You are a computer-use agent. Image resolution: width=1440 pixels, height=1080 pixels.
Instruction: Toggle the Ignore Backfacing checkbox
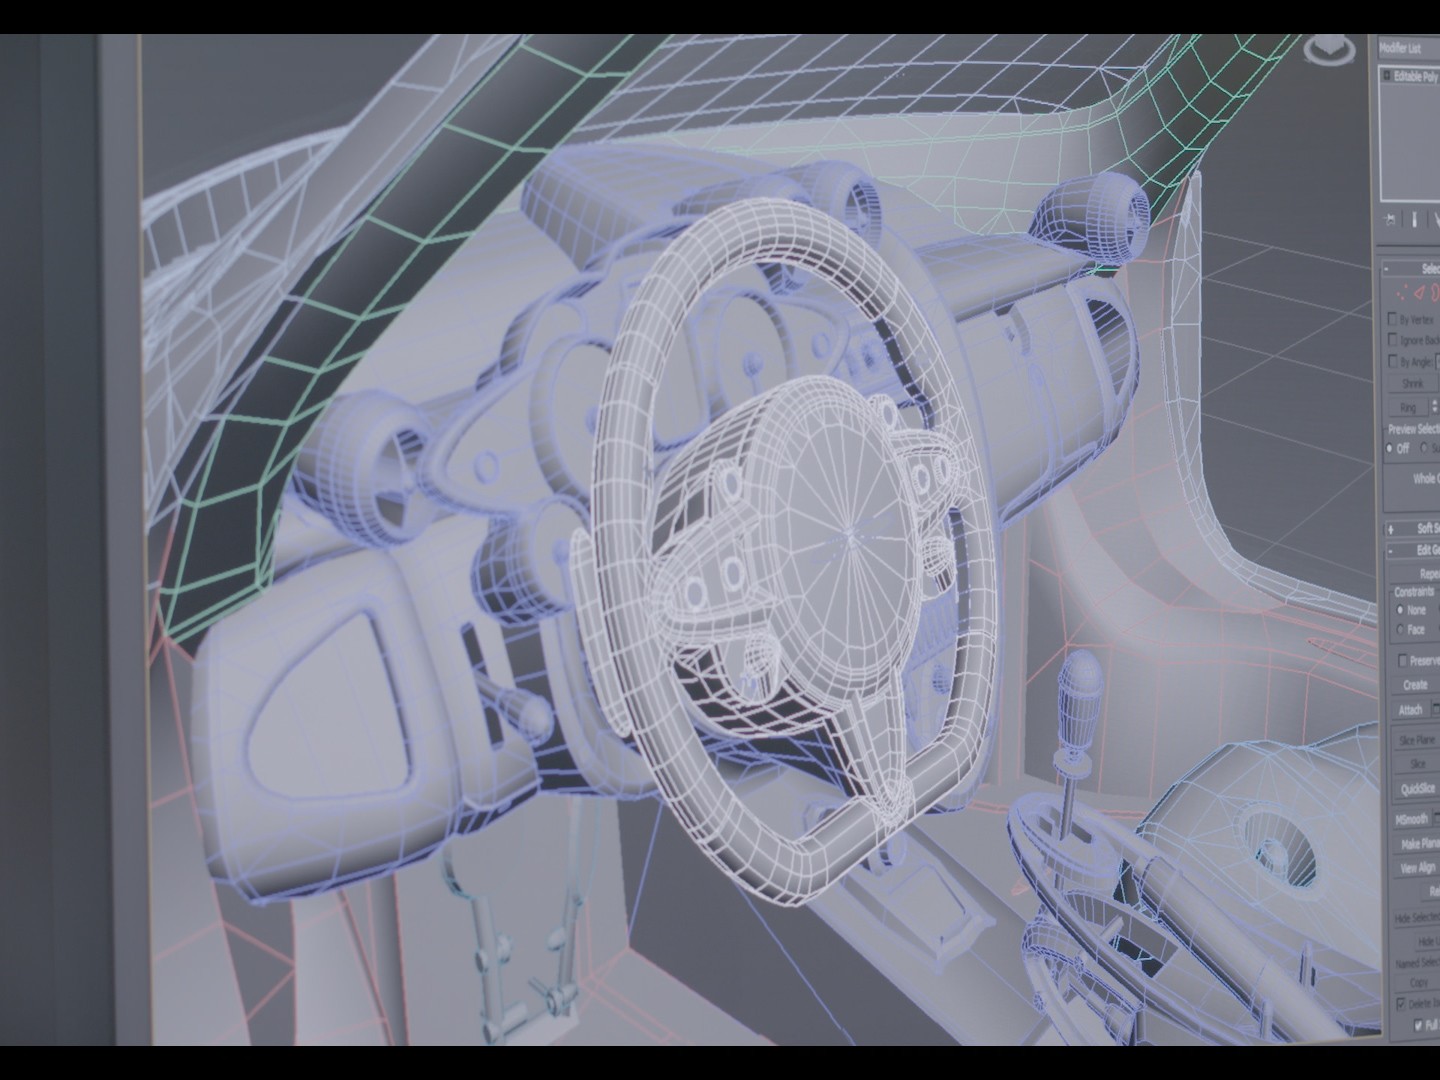[x=1392, y=341]
